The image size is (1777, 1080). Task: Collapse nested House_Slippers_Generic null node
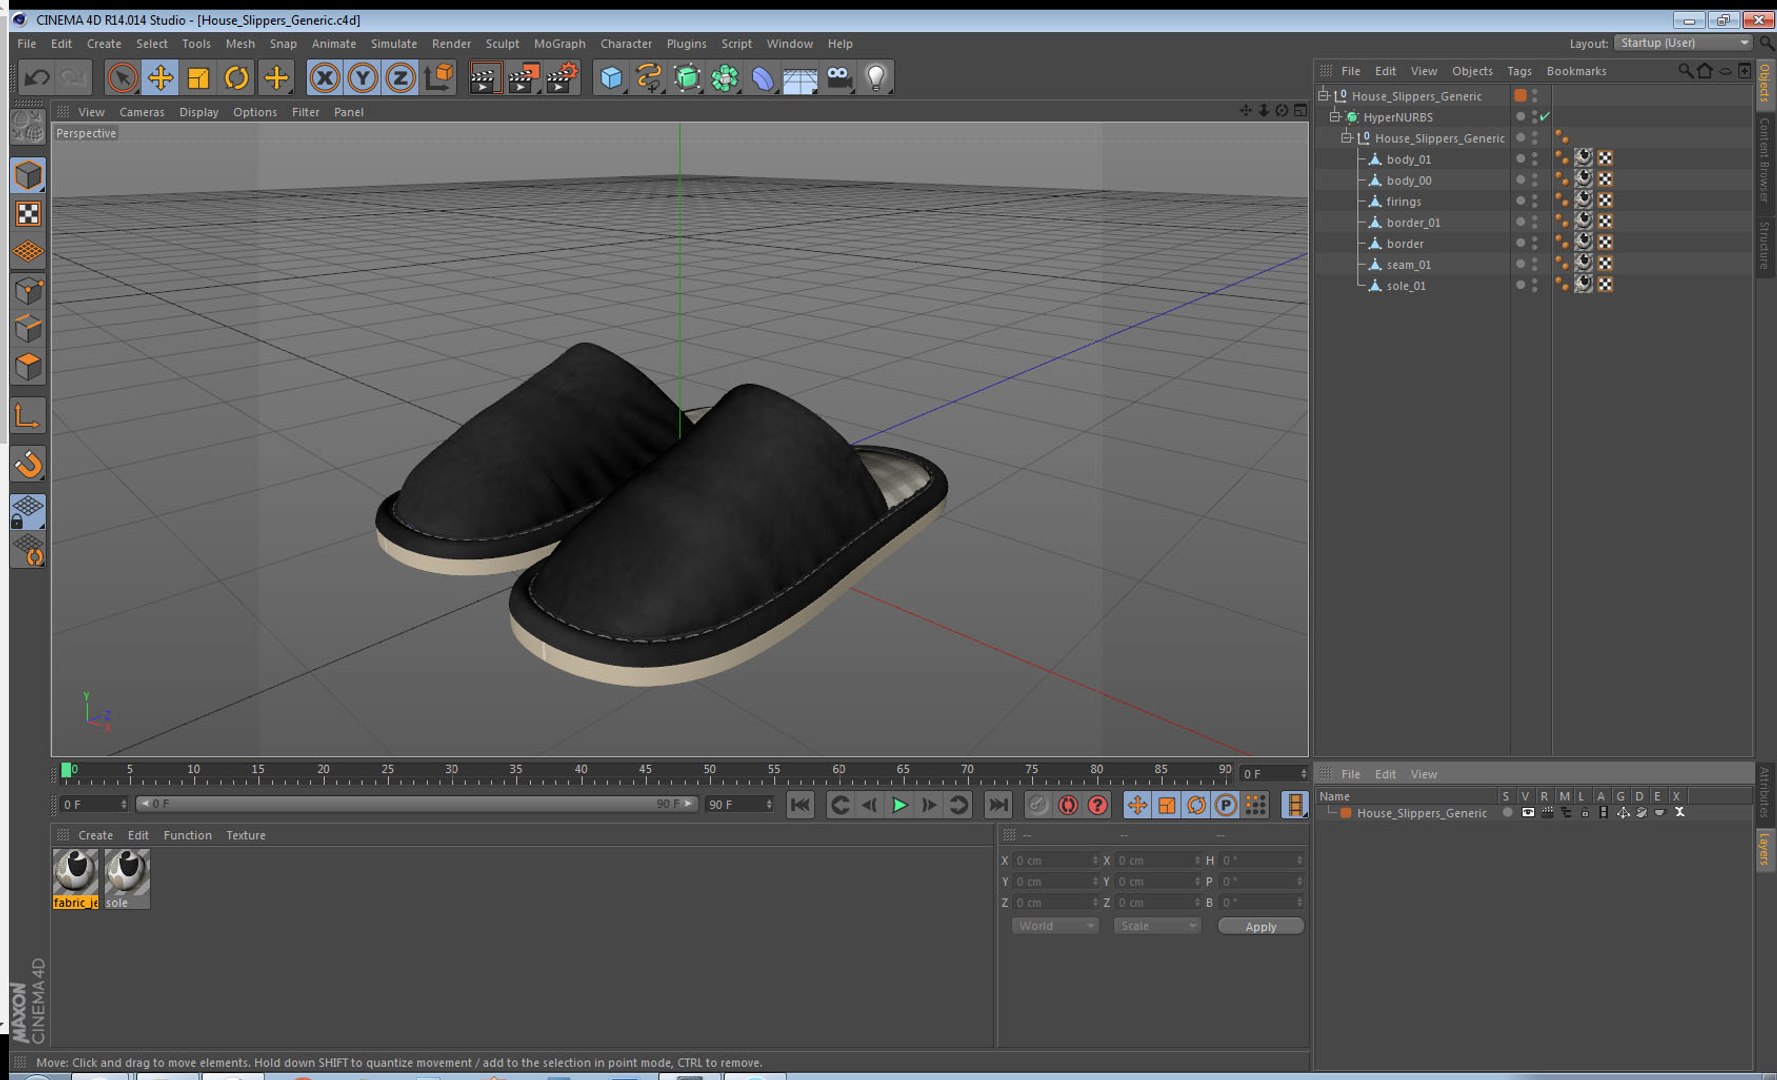coord(1347,138)
